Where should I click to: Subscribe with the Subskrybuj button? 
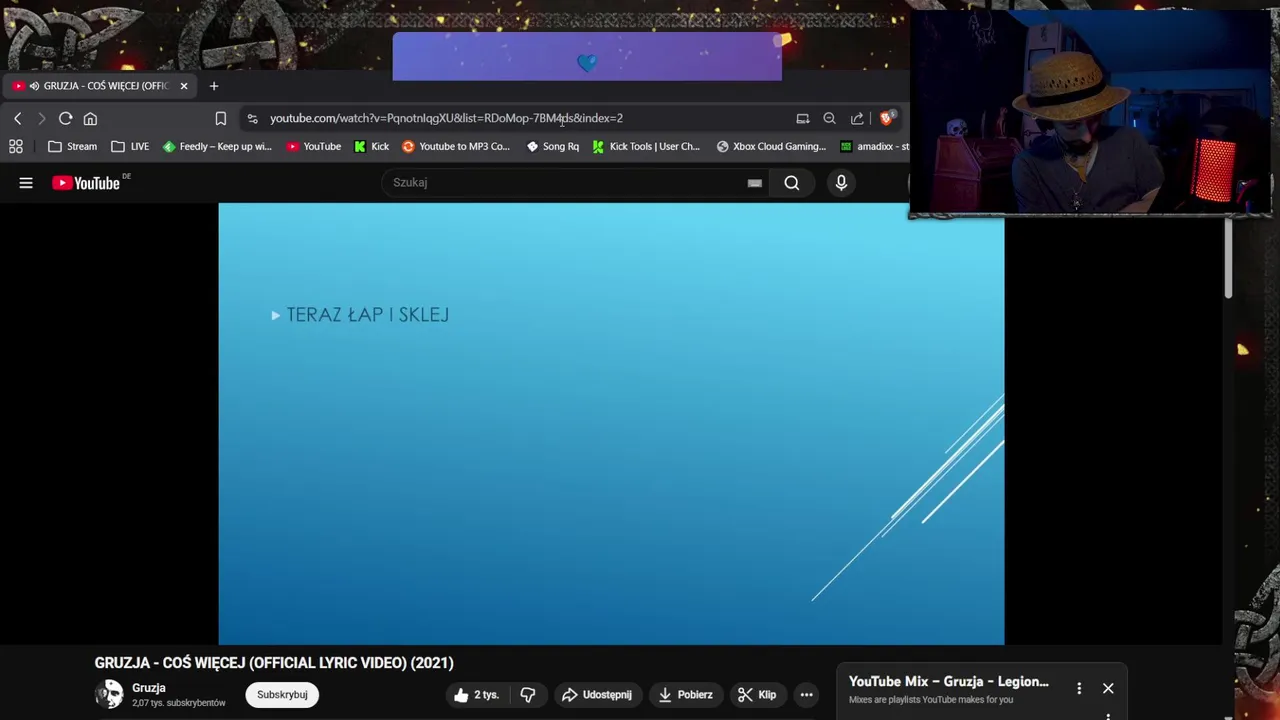282,695
